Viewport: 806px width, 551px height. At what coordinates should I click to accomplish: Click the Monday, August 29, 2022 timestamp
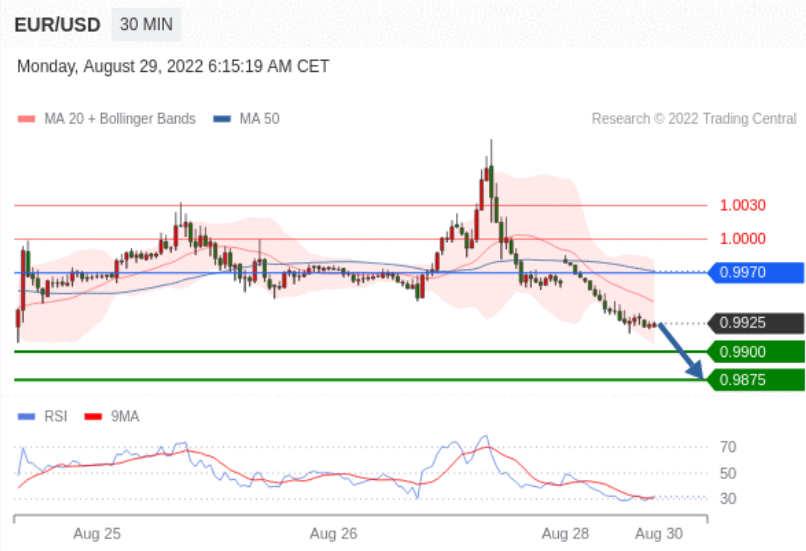point(173,67)
